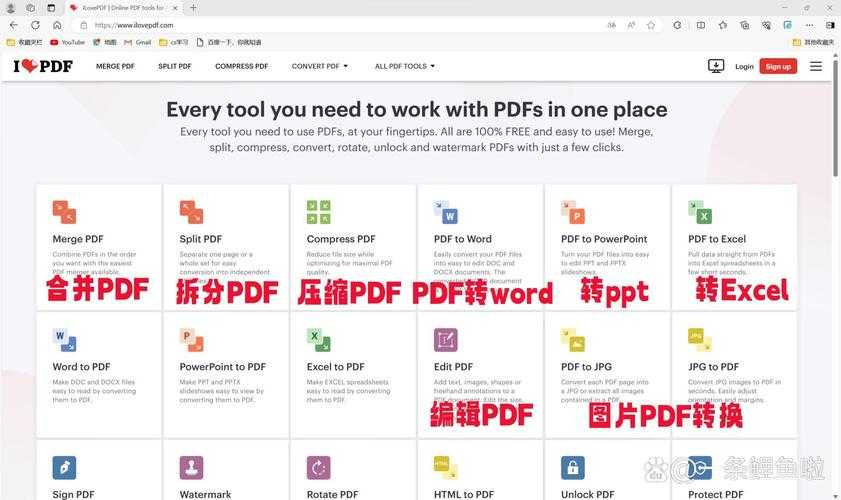Expand the CONVERT PDF dropdown
Image resolution: width=841 pixels, height=500 pixels.
click(x=320, y=66)
